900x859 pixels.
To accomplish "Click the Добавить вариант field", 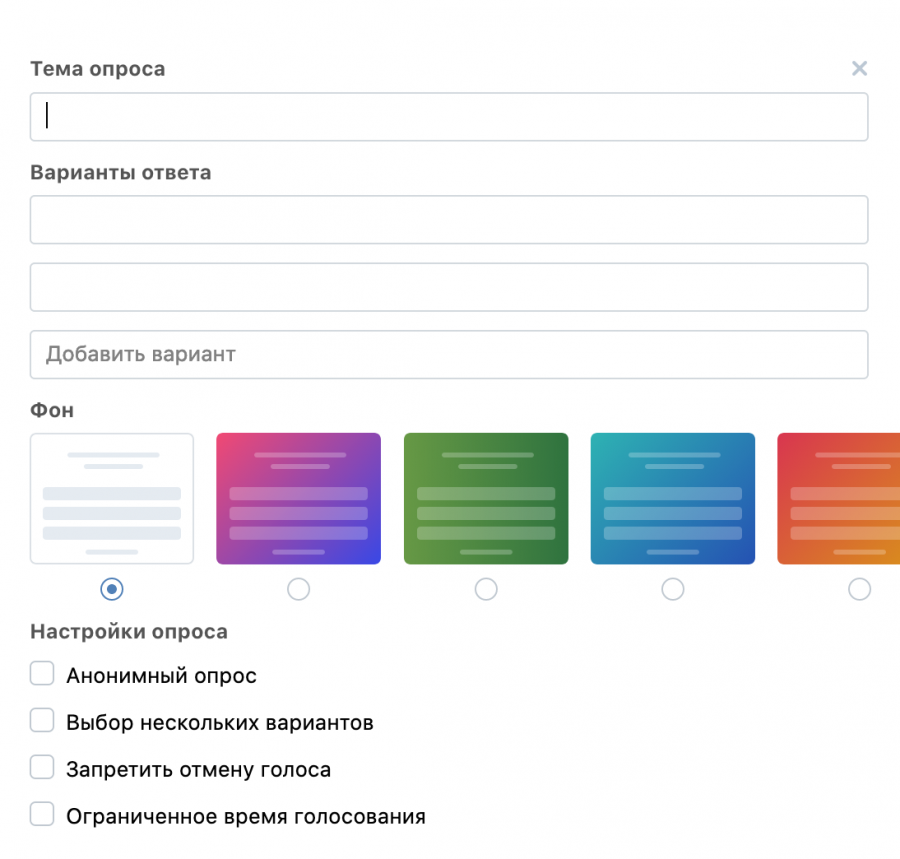I will pyautogui.click(x=449, y=354).
